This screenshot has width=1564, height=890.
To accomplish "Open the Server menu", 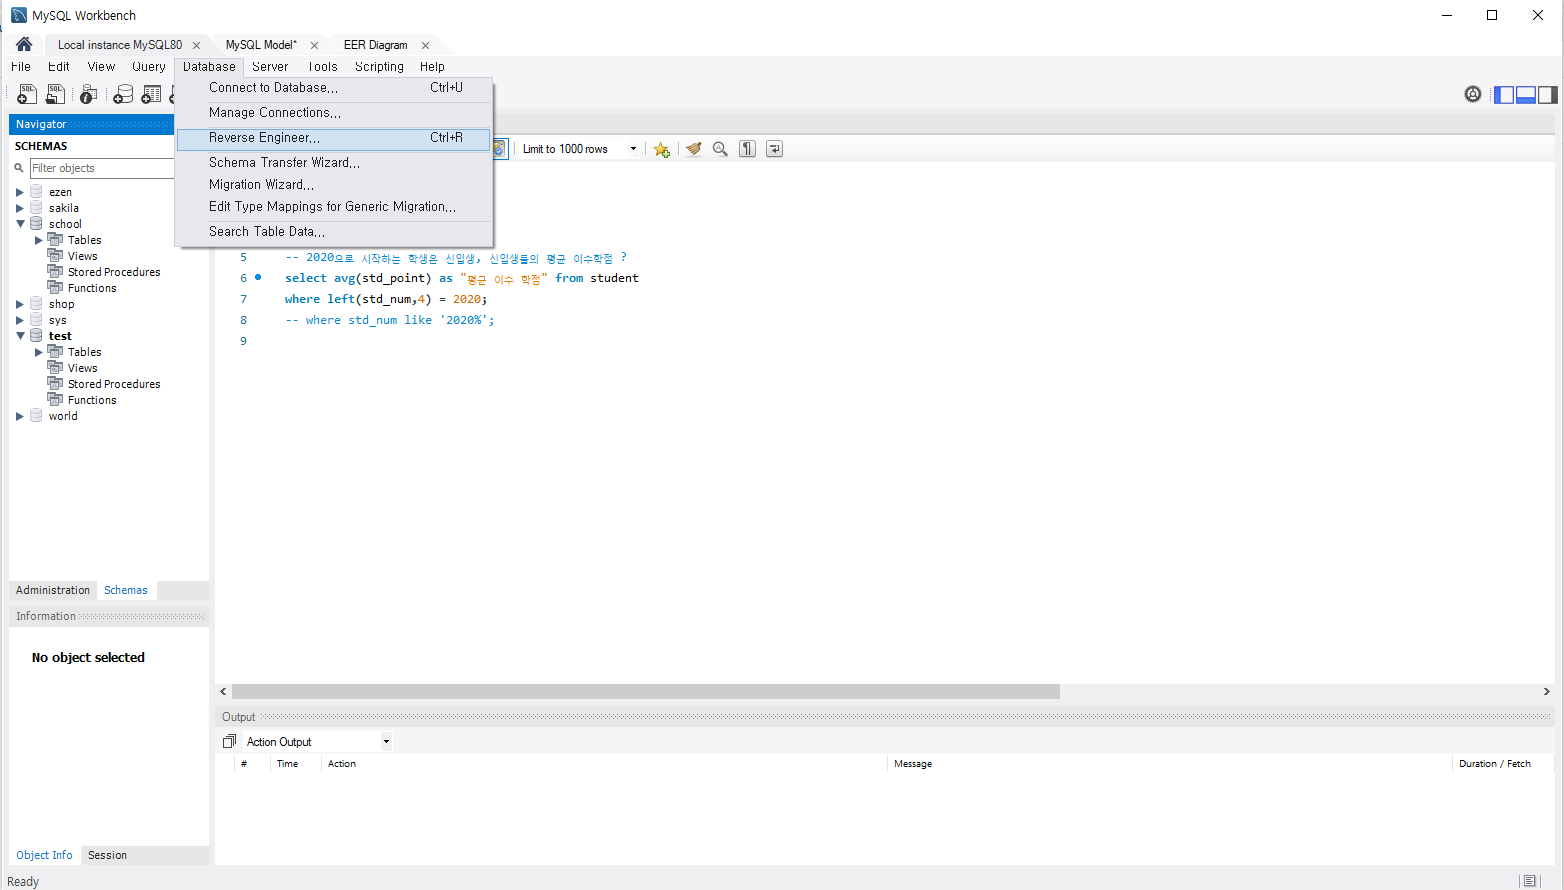I will pyautogui.click(x=270, y=66).
